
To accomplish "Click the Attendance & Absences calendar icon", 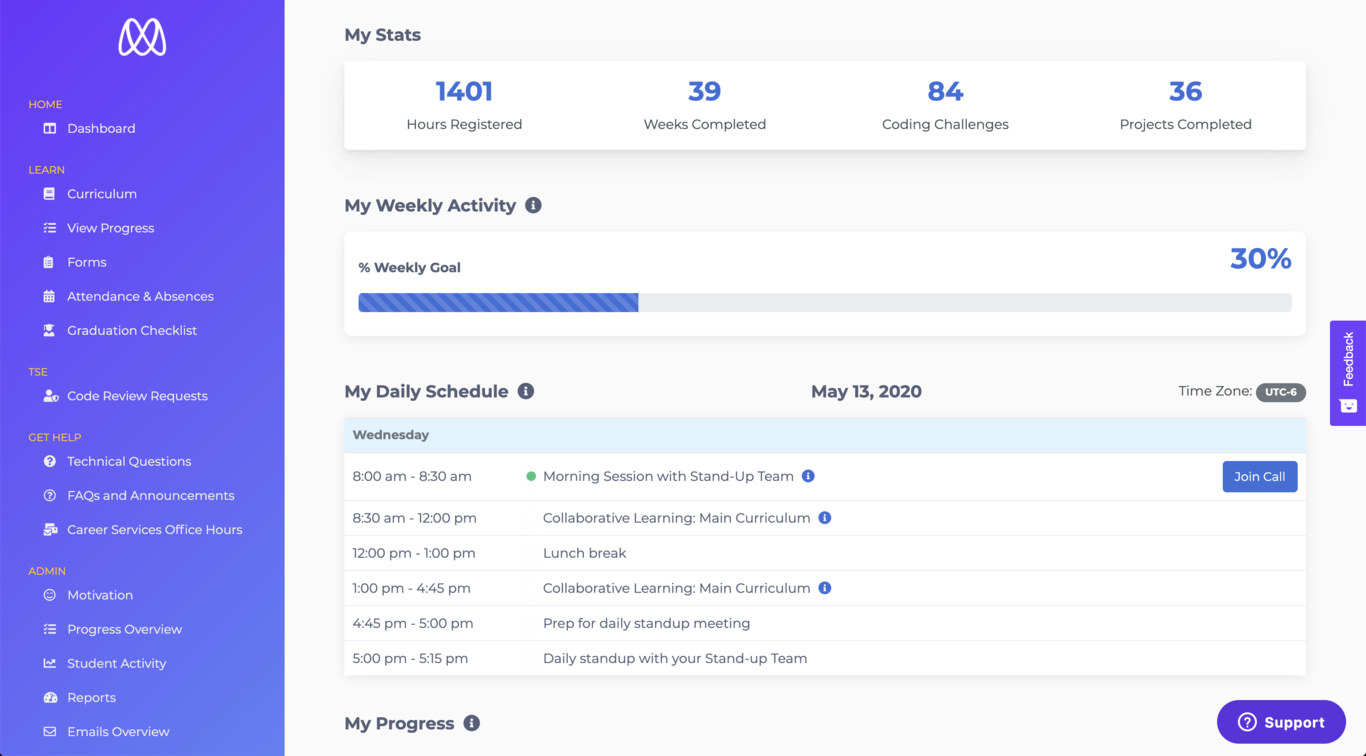I will [47, 296].
